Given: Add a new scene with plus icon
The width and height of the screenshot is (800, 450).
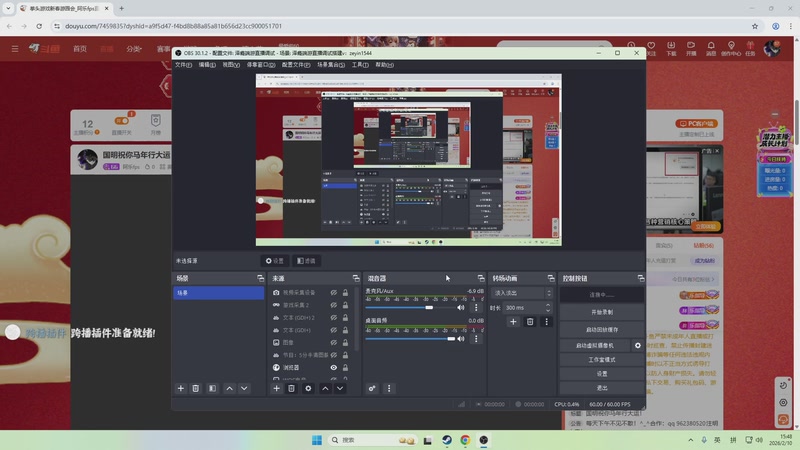Looking at the screenshot, I should click(181, 388).
